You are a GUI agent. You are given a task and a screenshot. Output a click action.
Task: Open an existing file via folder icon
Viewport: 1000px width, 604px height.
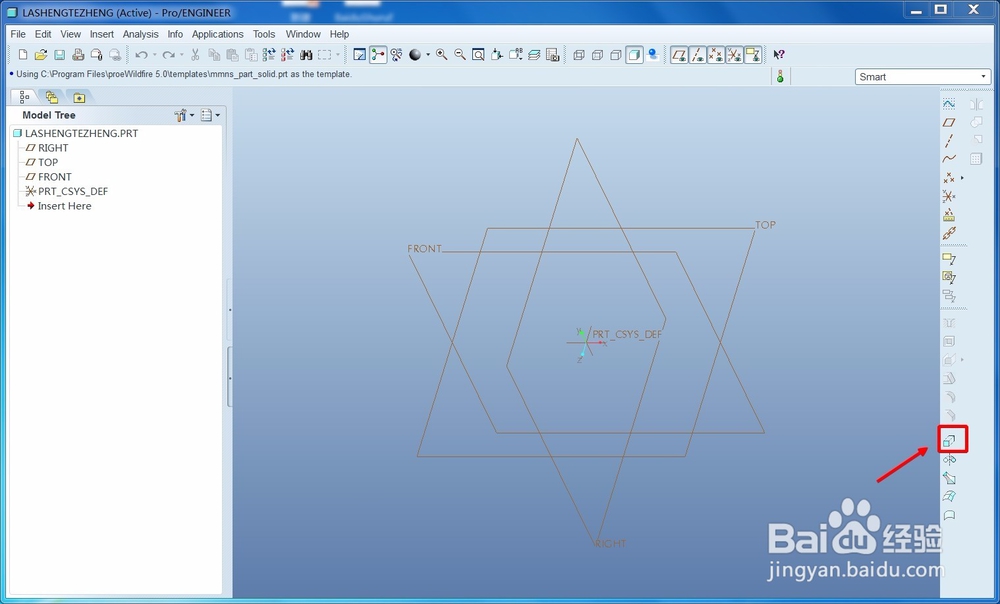coord(41,55)
